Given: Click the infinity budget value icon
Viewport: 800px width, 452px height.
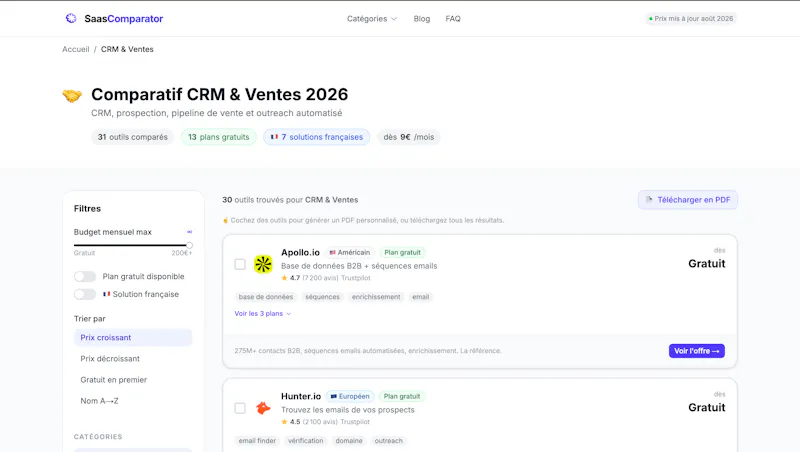Looking at the screenshot, I should coord(189,232).
